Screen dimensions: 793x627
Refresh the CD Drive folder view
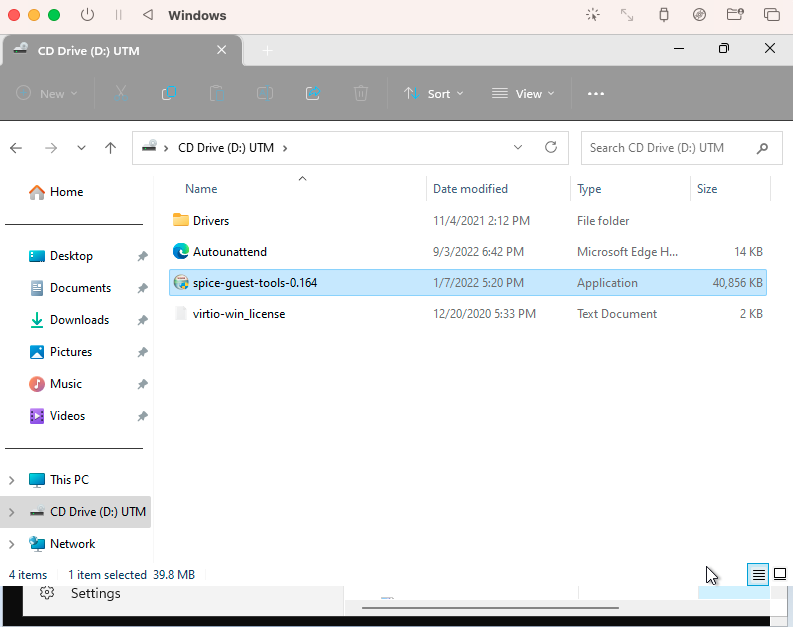click(x=551, y=147)
